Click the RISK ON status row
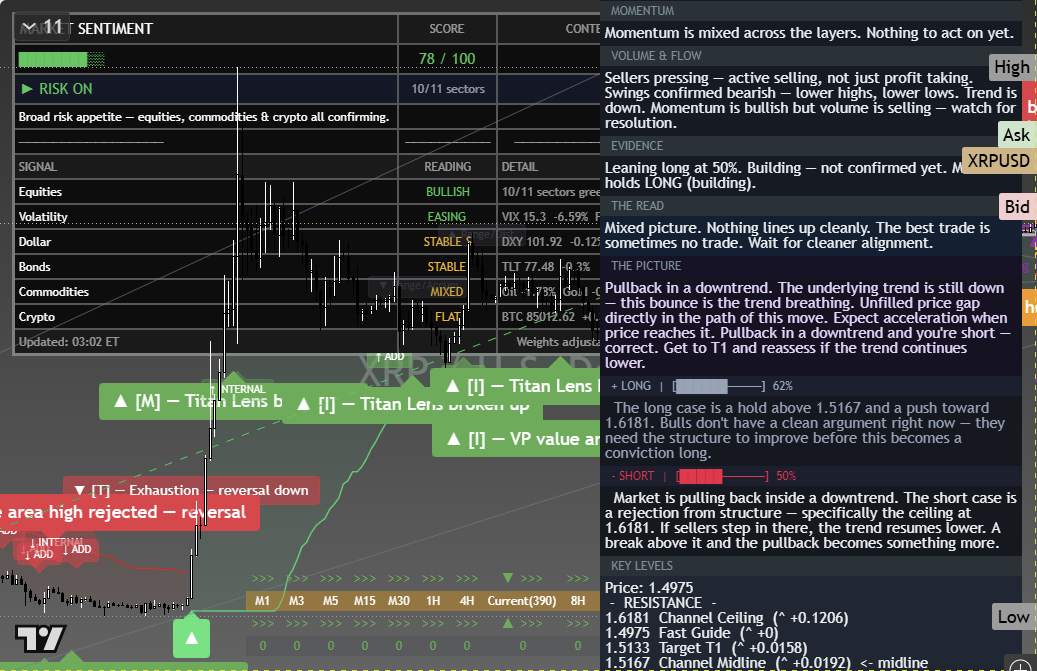Screen dimensions: 1037x671 pos(206,89)
